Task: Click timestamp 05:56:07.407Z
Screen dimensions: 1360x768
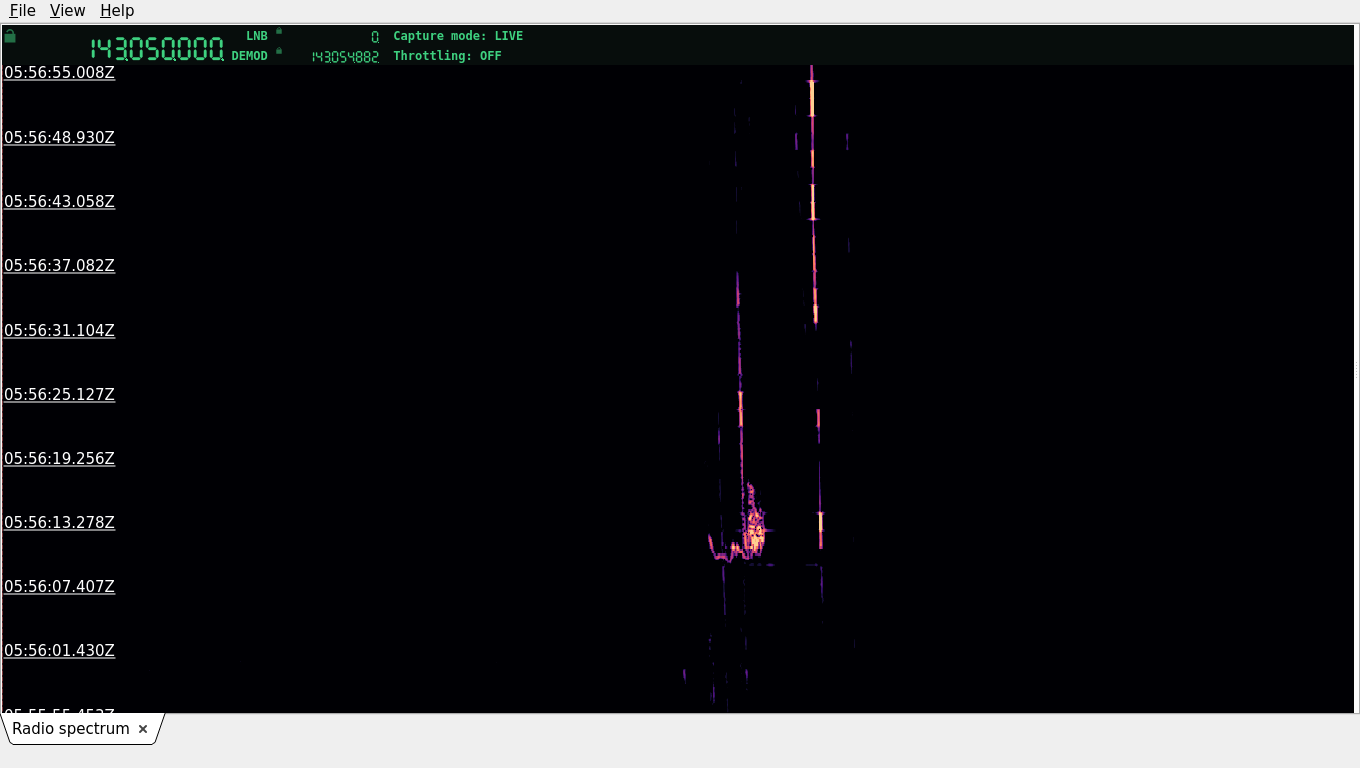Action: [x=60, y=586]
